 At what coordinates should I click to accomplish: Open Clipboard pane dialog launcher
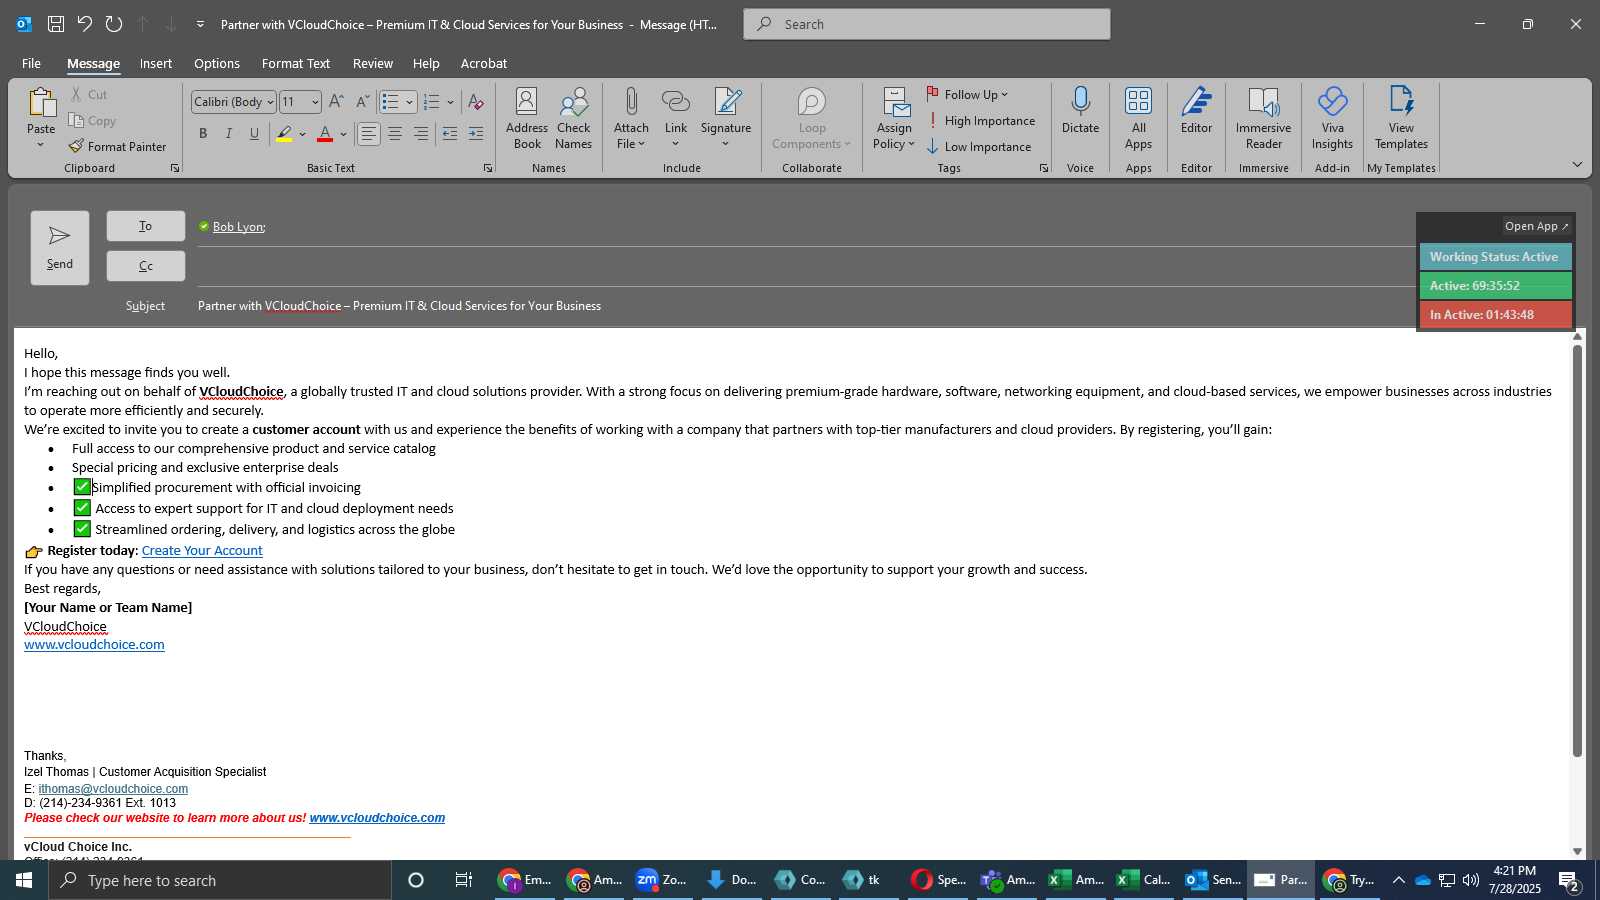click(175, 168)
